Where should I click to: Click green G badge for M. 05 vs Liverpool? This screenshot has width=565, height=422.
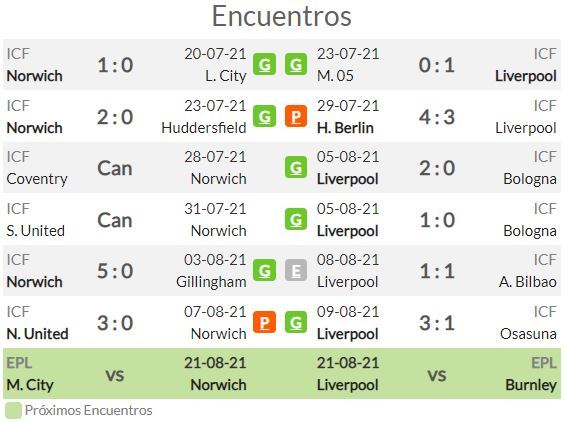click(x=296, y=65)
